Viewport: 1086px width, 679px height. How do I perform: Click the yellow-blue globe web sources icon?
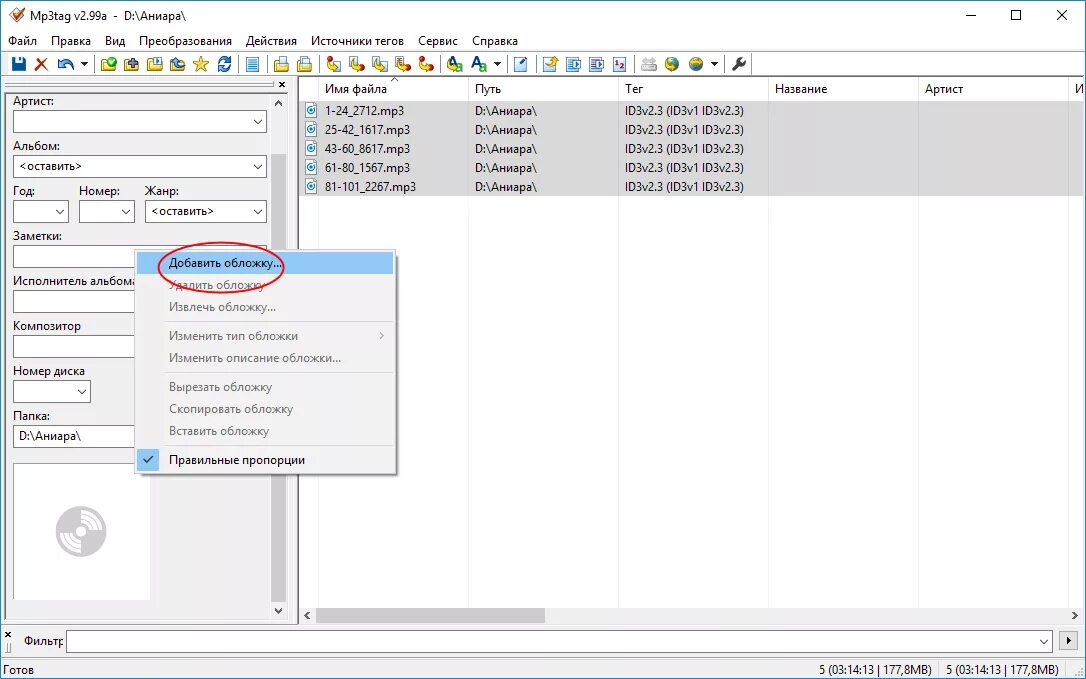696,64
